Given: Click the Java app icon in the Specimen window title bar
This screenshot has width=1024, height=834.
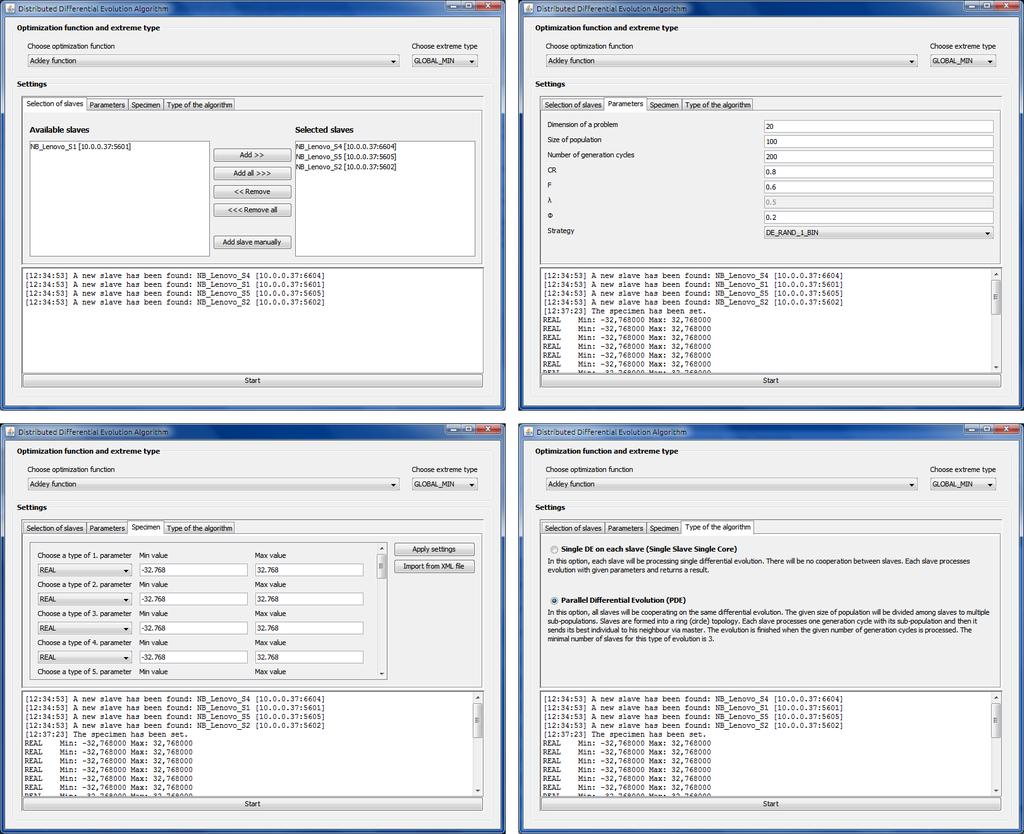Looking at the screenshot, I should pyautogui.click(x=10, y=432).
